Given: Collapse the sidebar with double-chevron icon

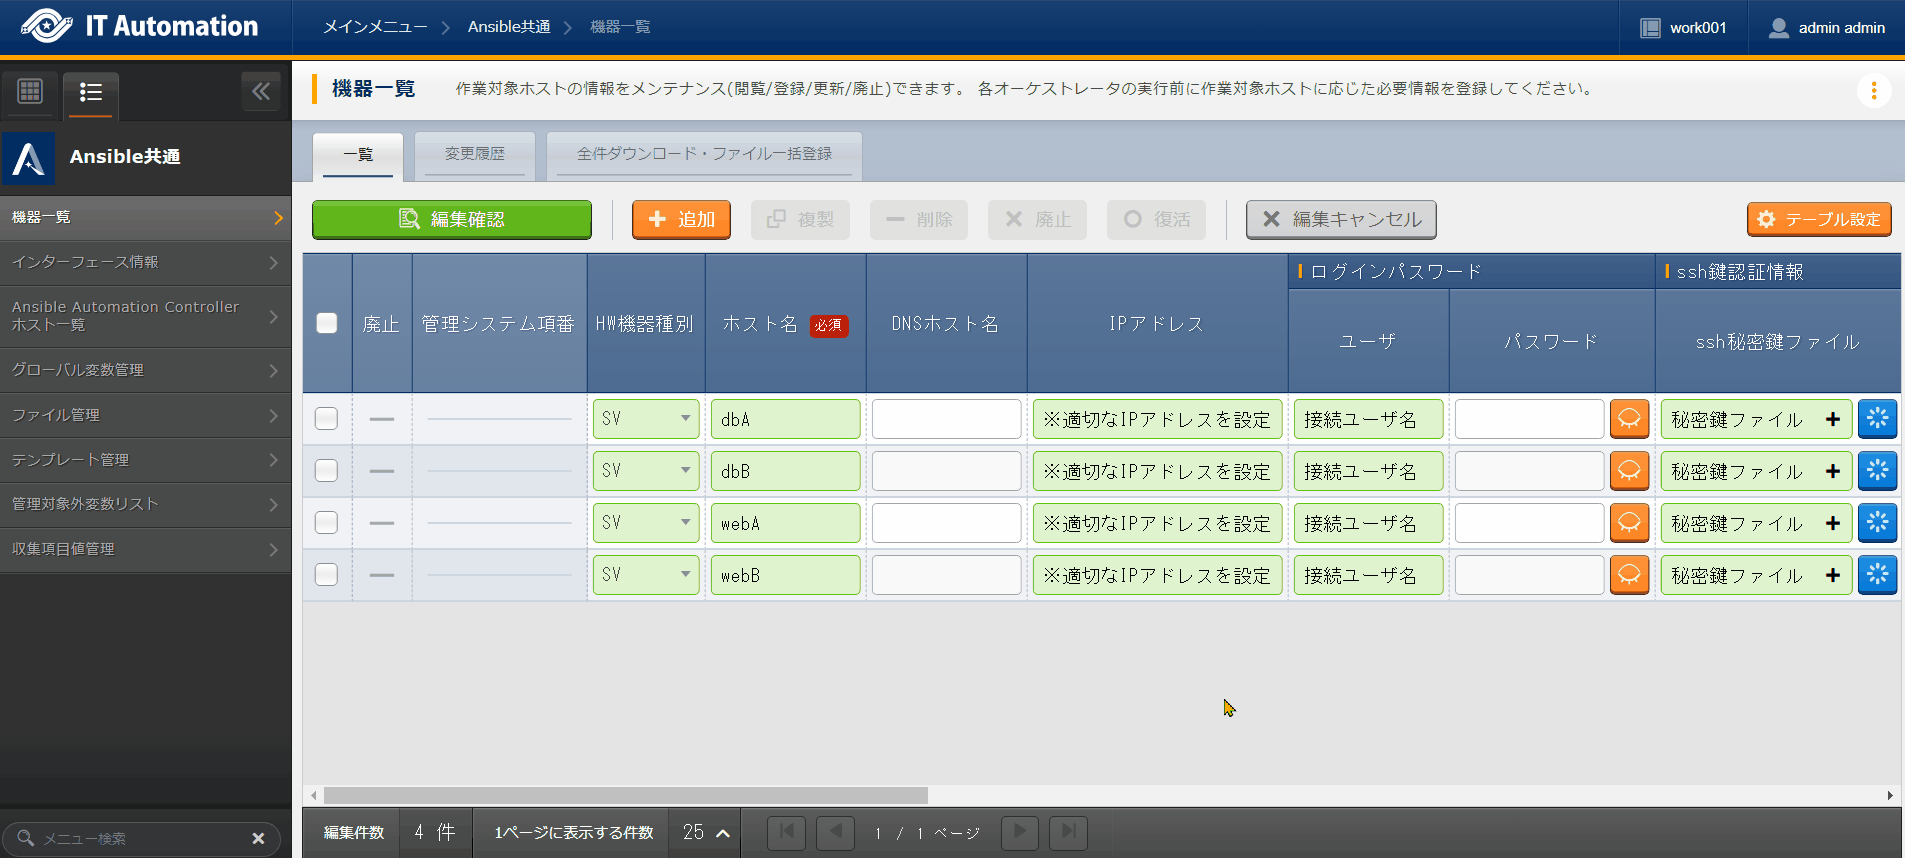Looking at the screenshot, I should coord(261,92).
